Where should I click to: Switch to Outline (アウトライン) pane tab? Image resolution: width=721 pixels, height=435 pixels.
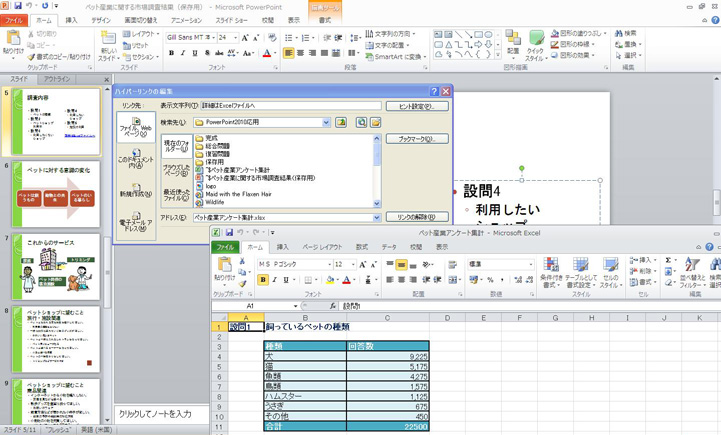57,79
